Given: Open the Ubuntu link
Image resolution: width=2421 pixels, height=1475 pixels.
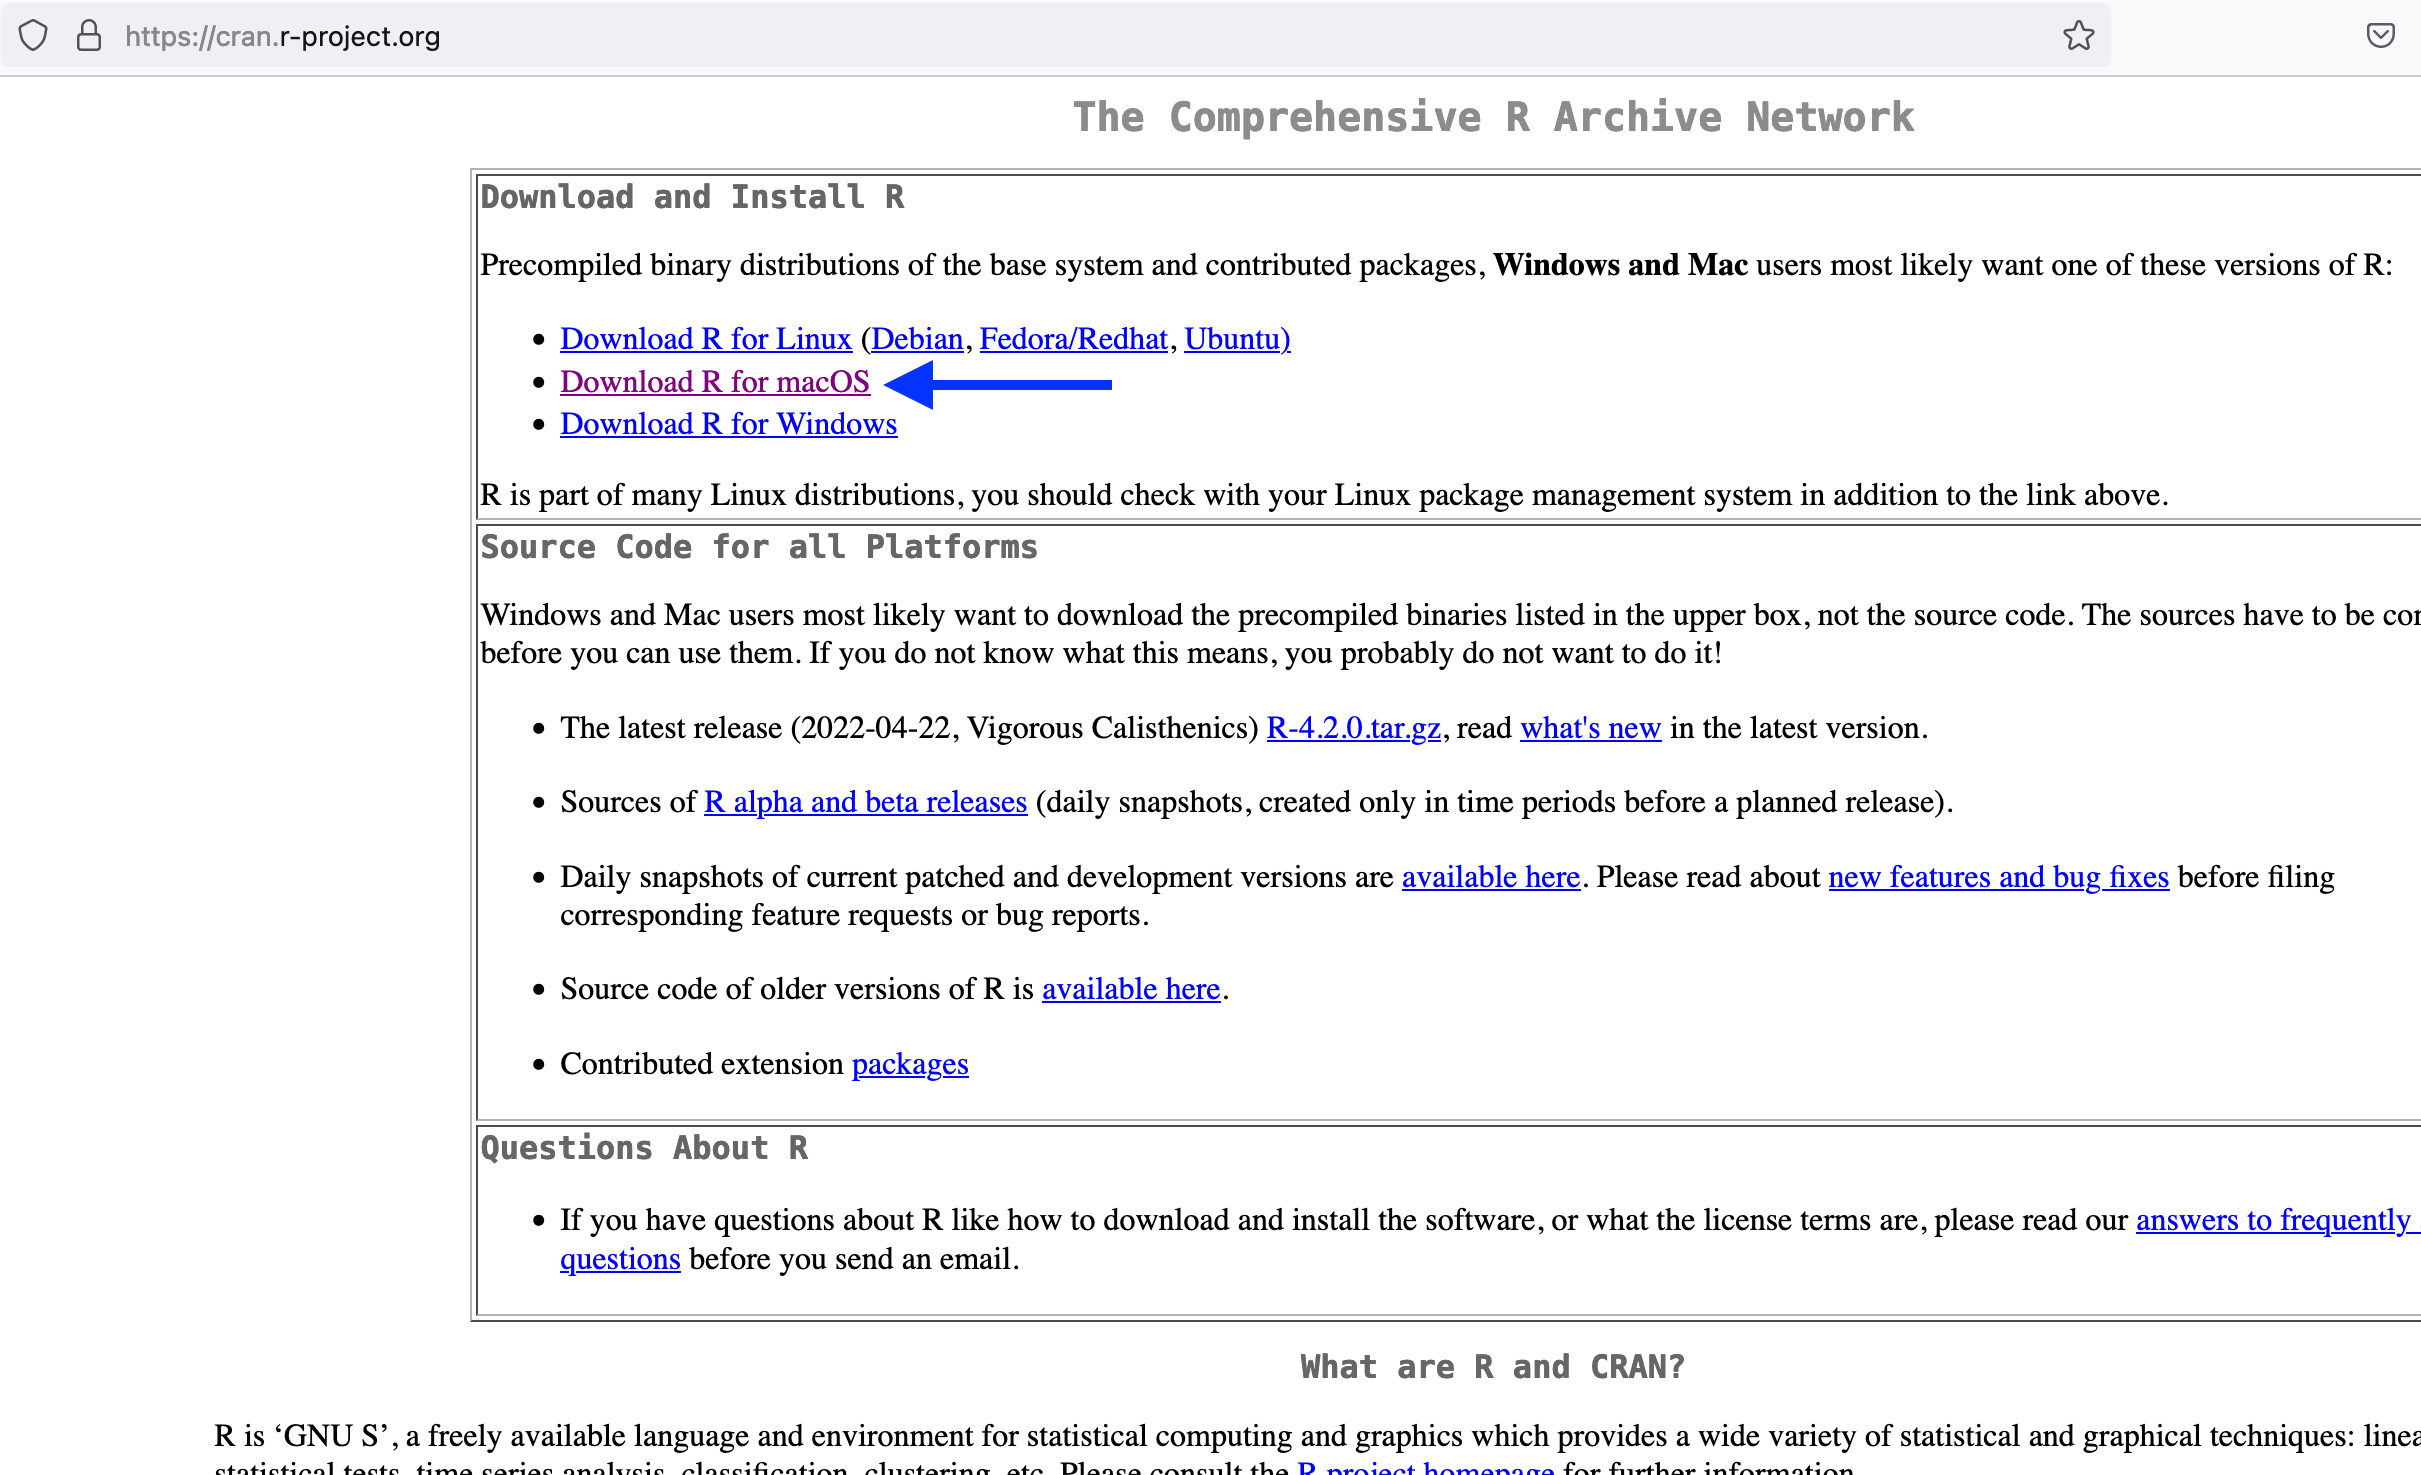Looking at the screenshot, I should (x=1237, y=339).
